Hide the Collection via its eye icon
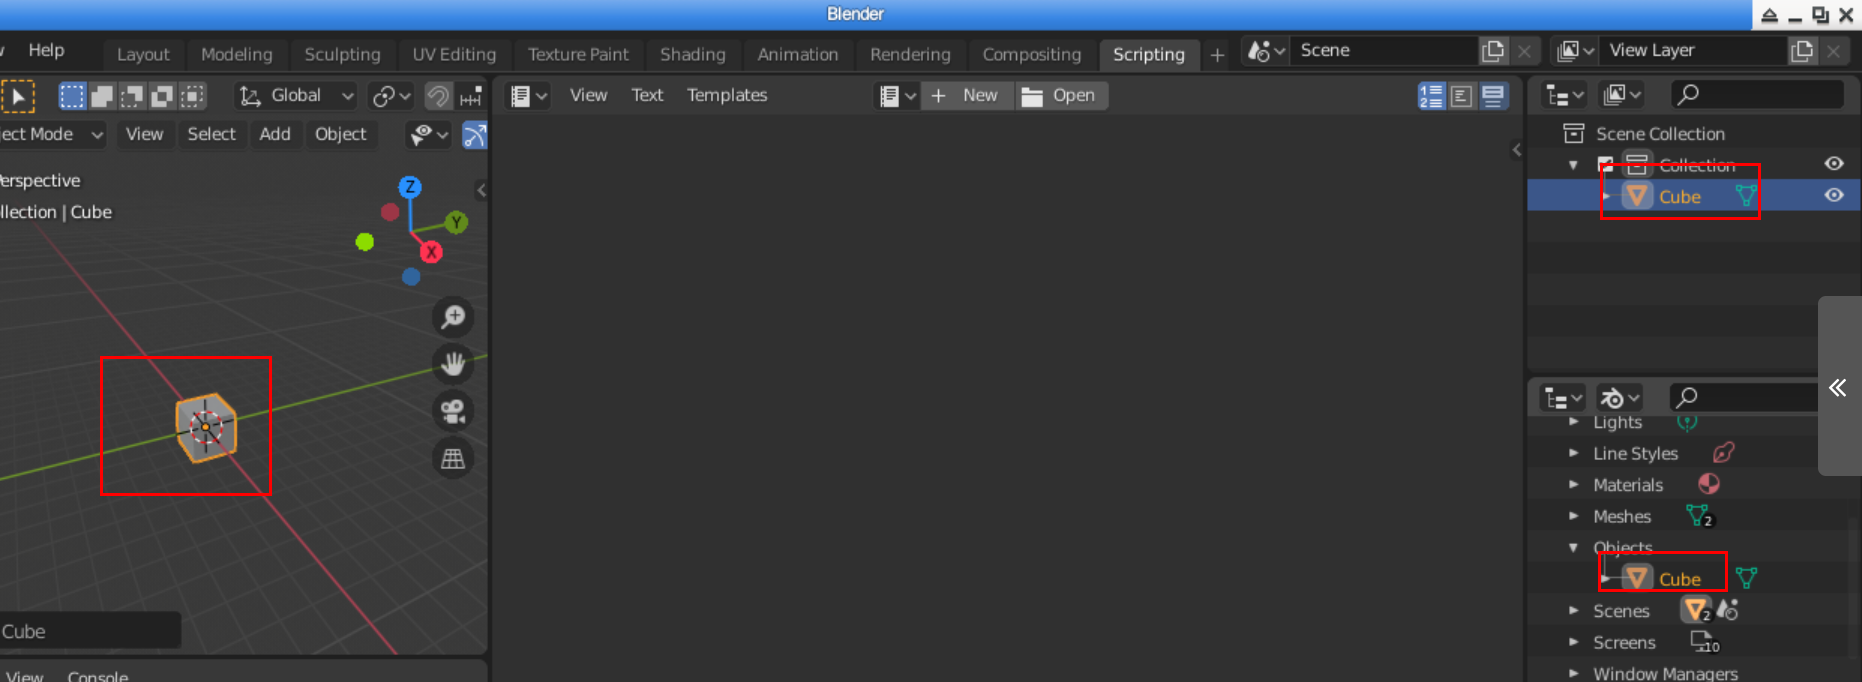This screenshot has height=682, width=1862. [x=1833, y=164]
